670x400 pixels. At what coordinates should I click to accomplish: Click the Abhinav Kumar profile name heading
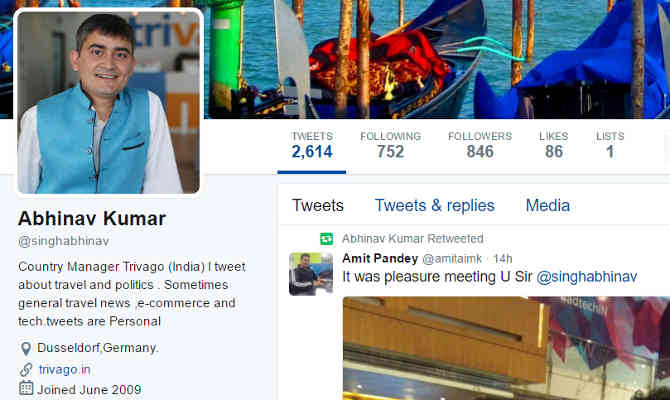point(92,218)
